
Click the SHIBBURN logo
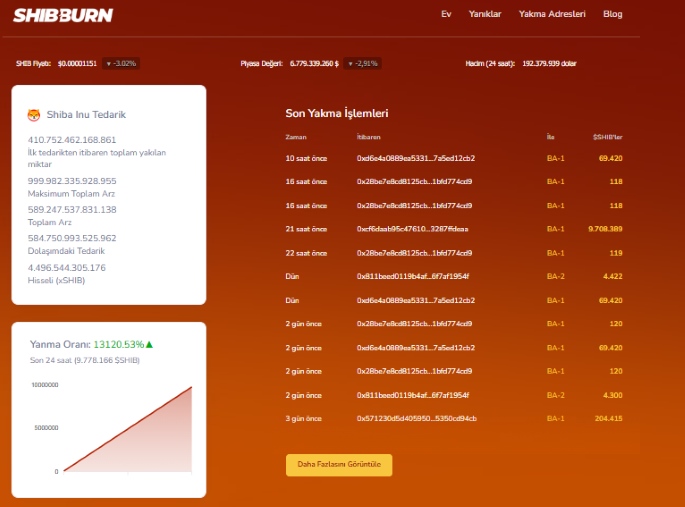64,15
